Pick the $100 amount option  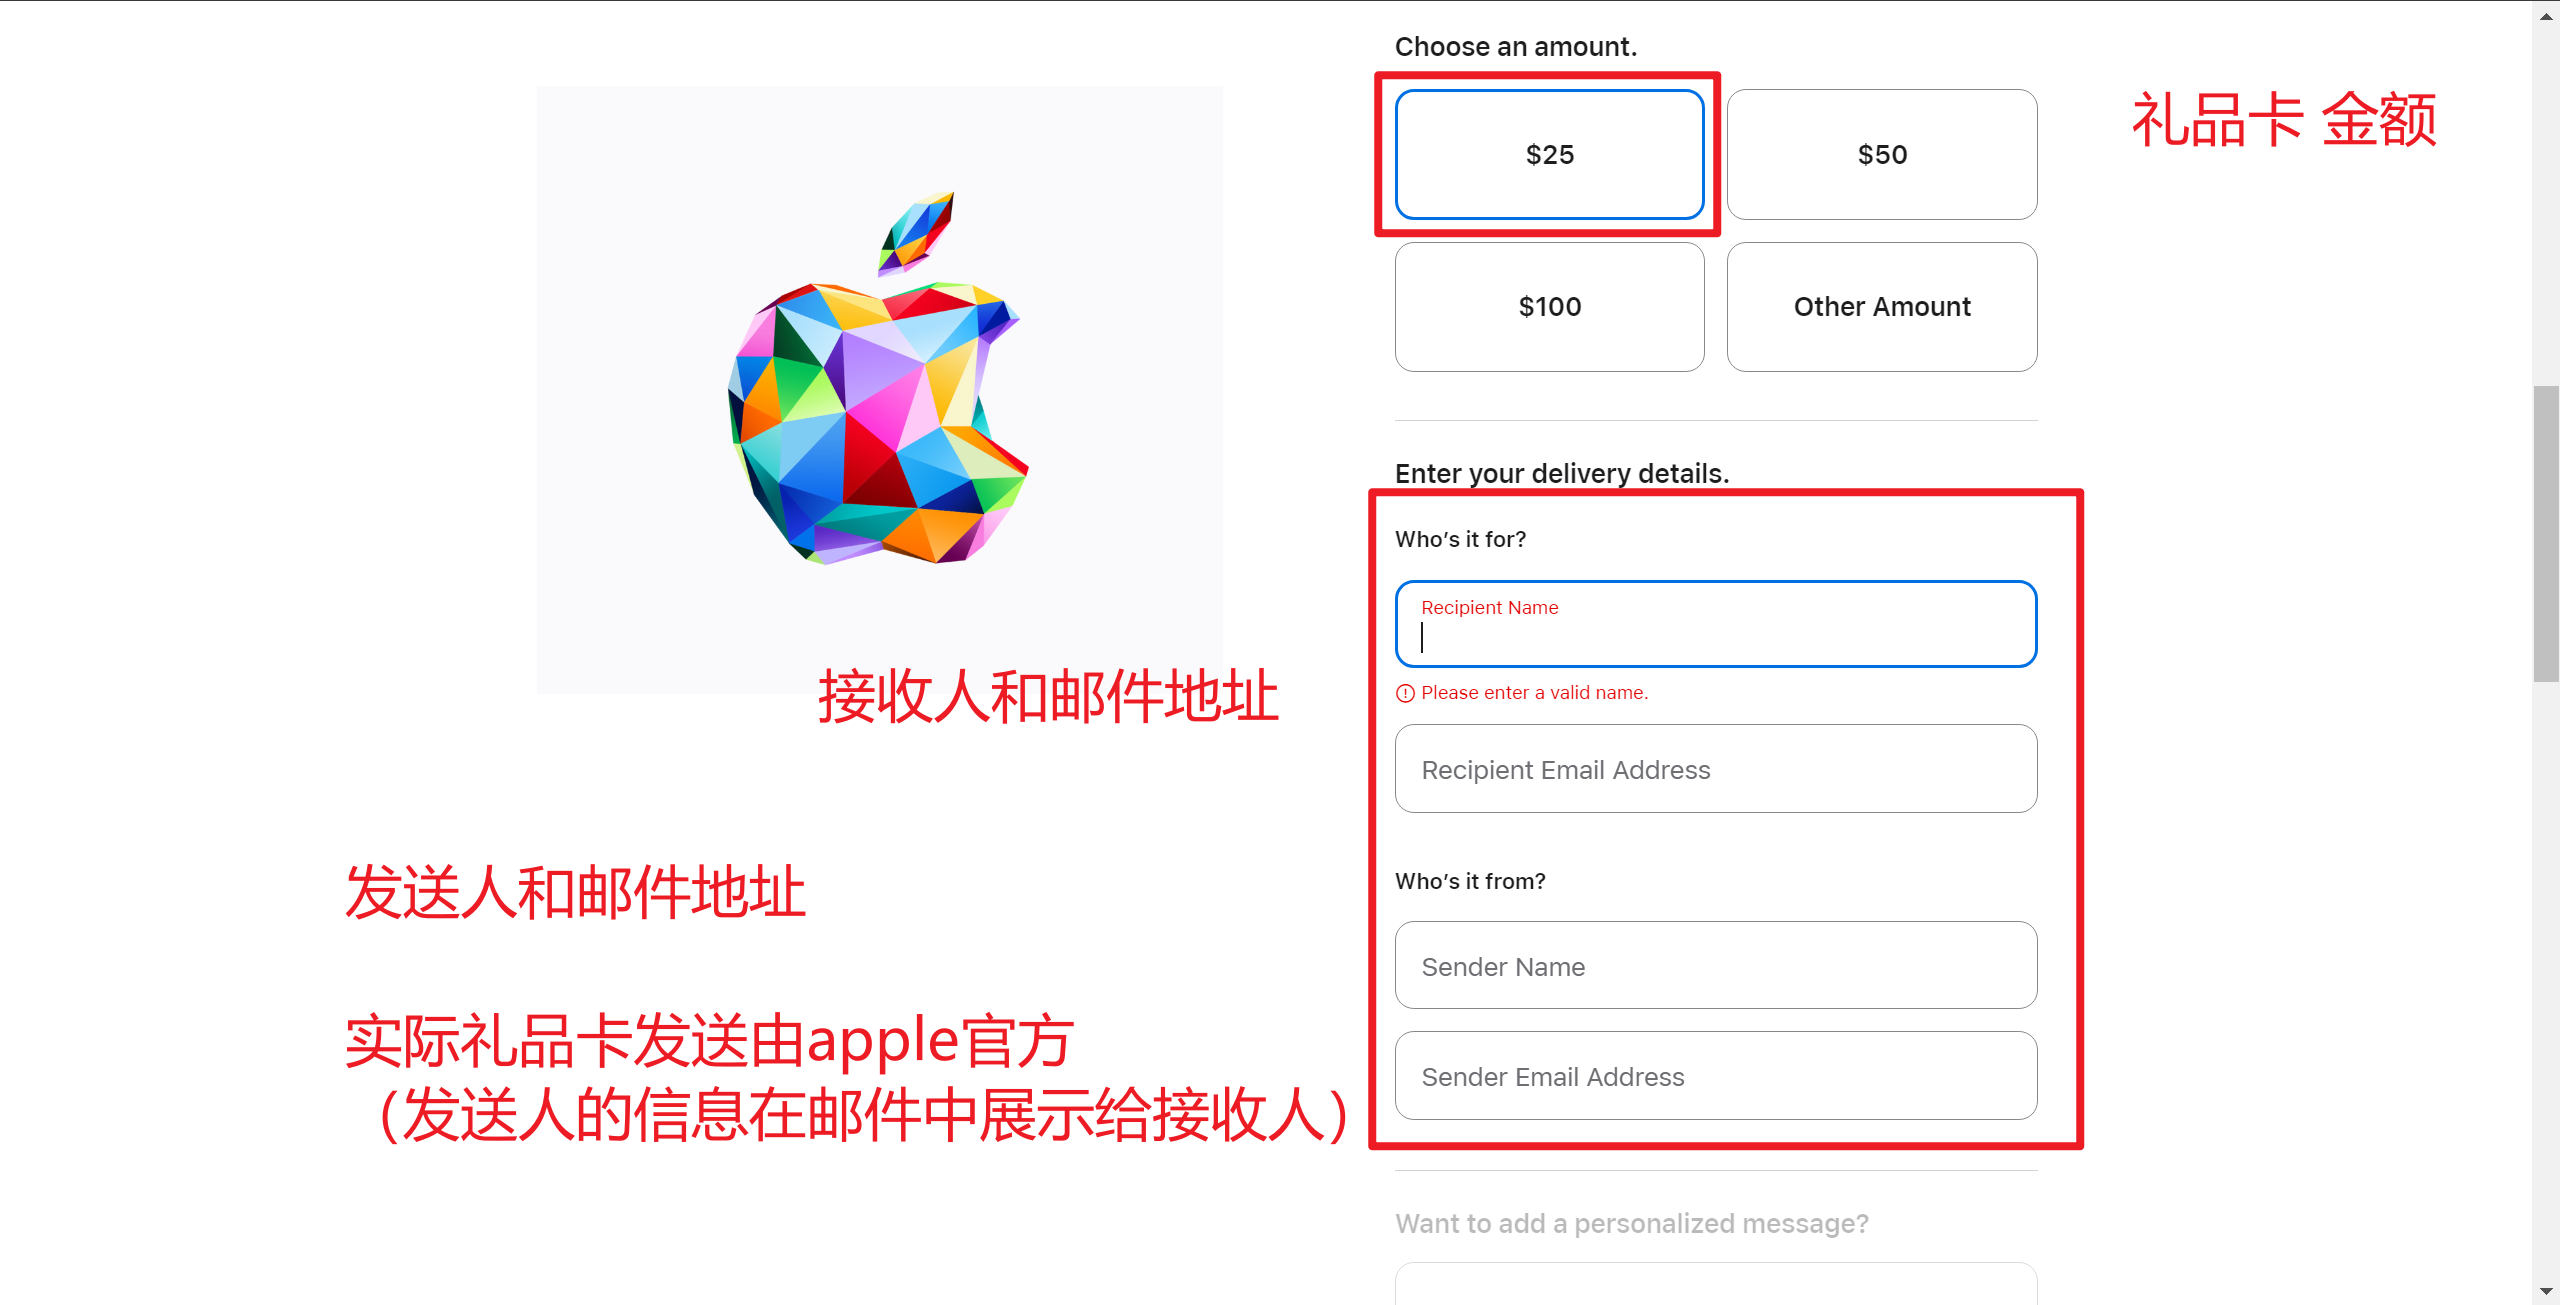[x=1549, y=307]
